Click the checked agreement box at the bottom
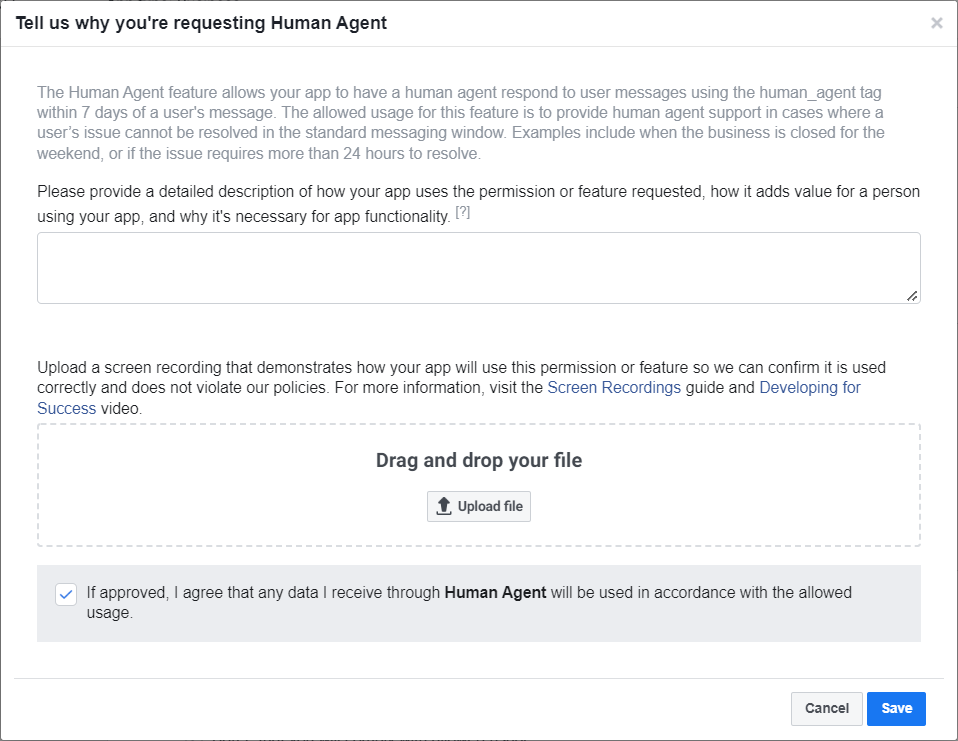This screenshot has width=958, height=741. pos(66,594)
